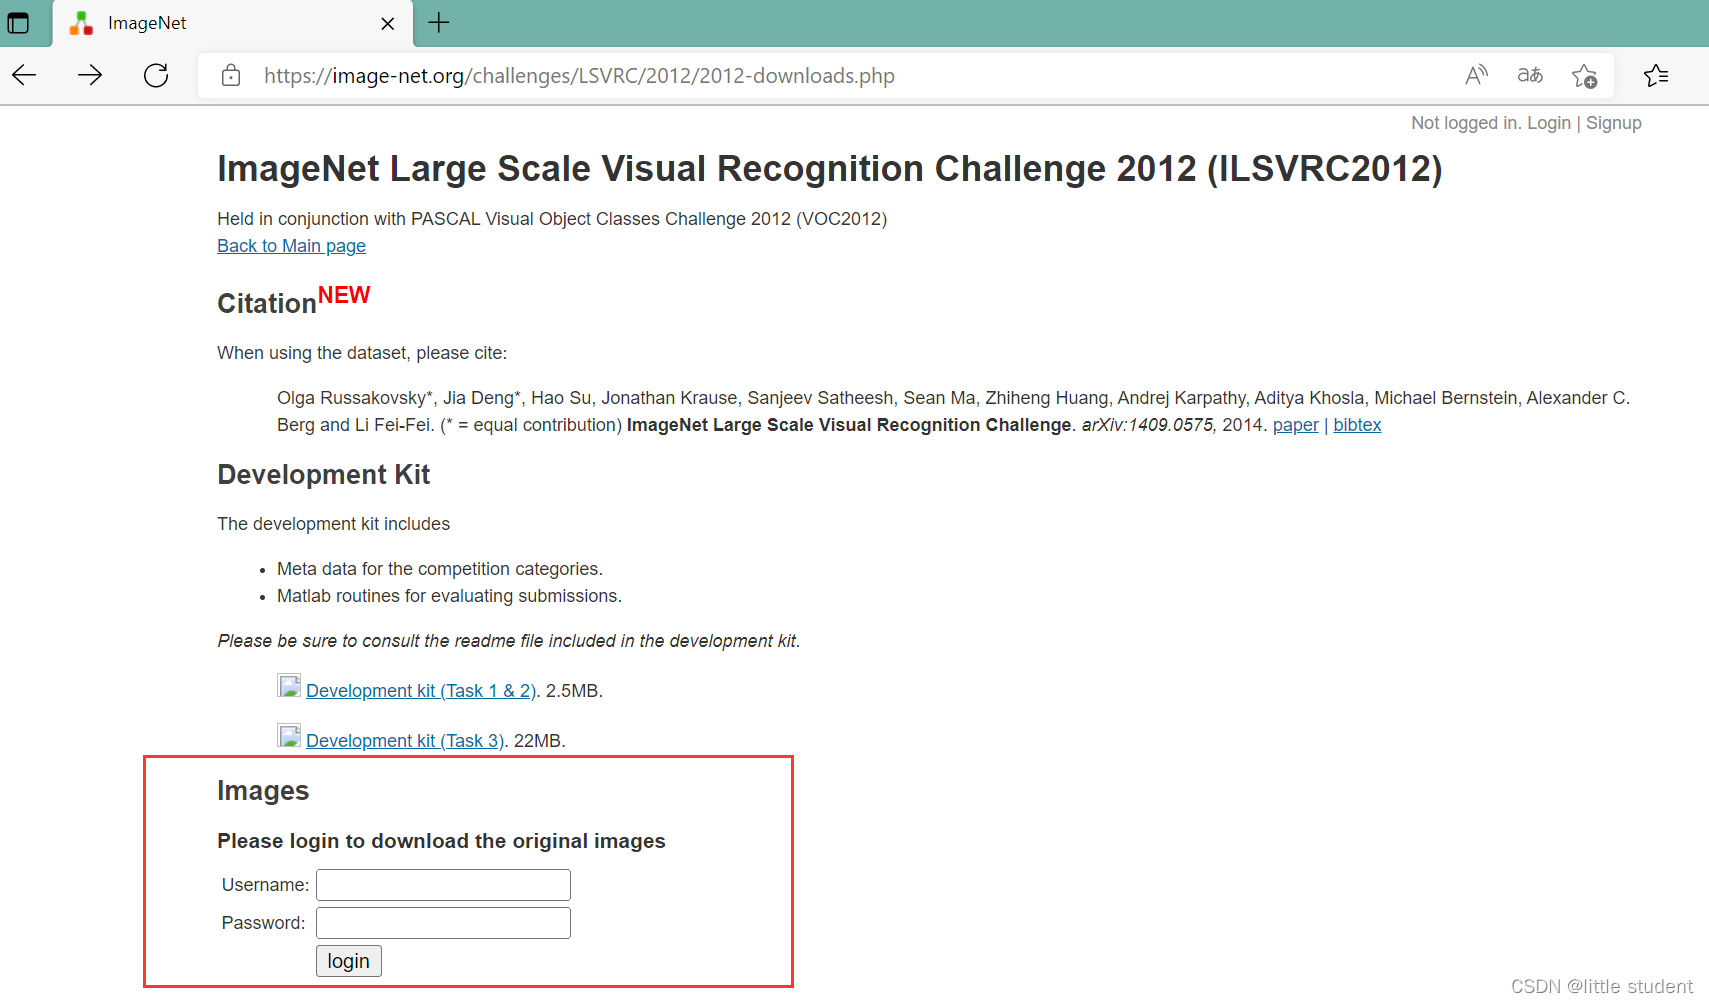Select the ImageNet browser tab
Image resolution: width=1709 pixels, height=1003 pixels.
234,23
